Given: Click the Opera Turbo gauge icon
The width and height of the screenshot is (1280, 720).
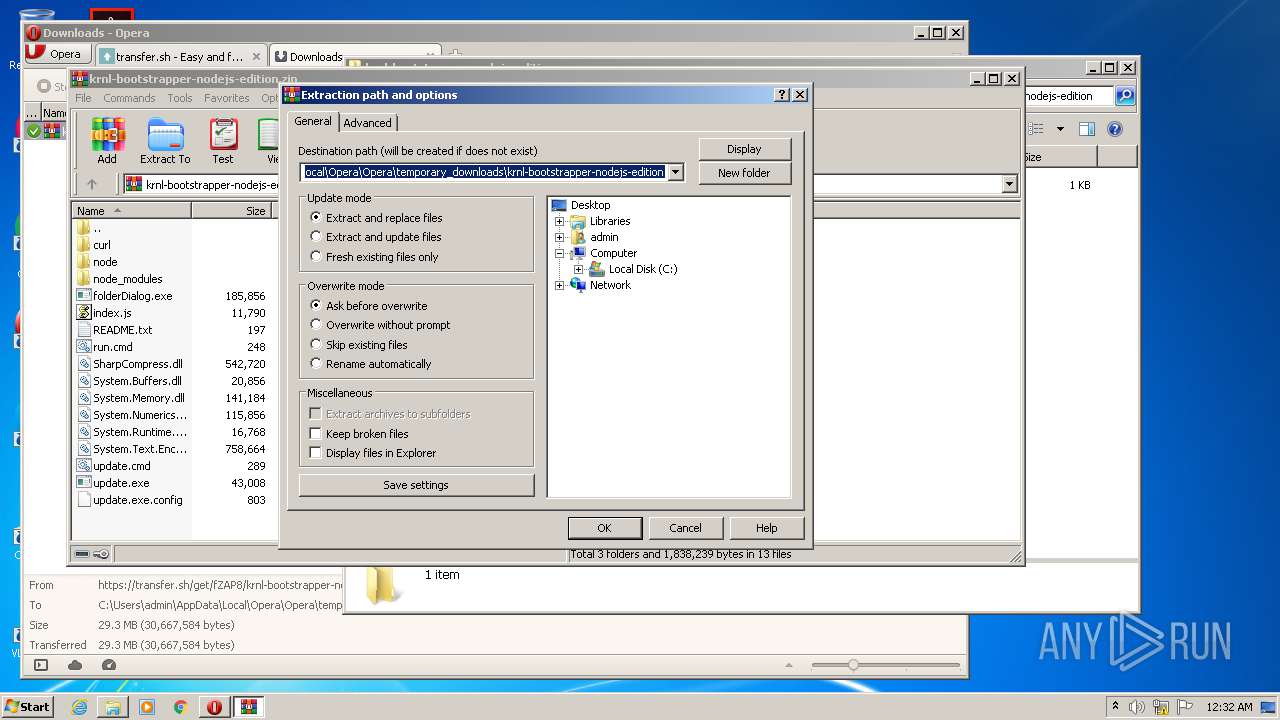Looking at the screenshot, I should click(x=109, y=665).
